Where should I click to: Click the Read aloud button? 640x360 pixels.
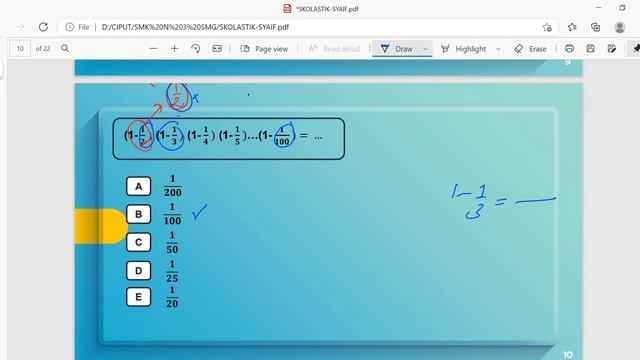[334, 49]
